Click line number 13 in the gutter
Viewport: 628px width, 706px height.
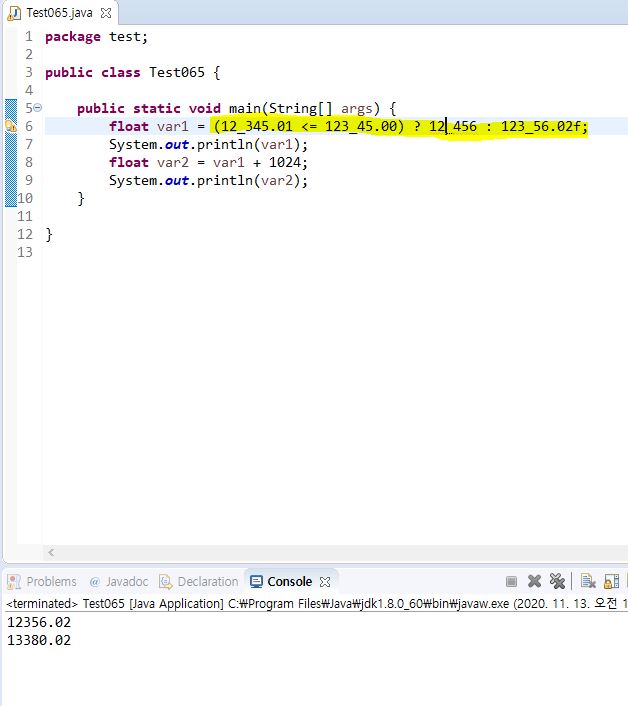pyautogui.click(x=25, y=252)
